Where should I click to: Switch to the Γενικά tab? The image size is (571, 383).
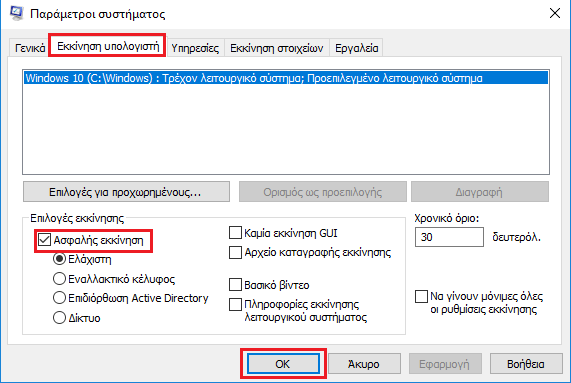click(x=30, y=48)
